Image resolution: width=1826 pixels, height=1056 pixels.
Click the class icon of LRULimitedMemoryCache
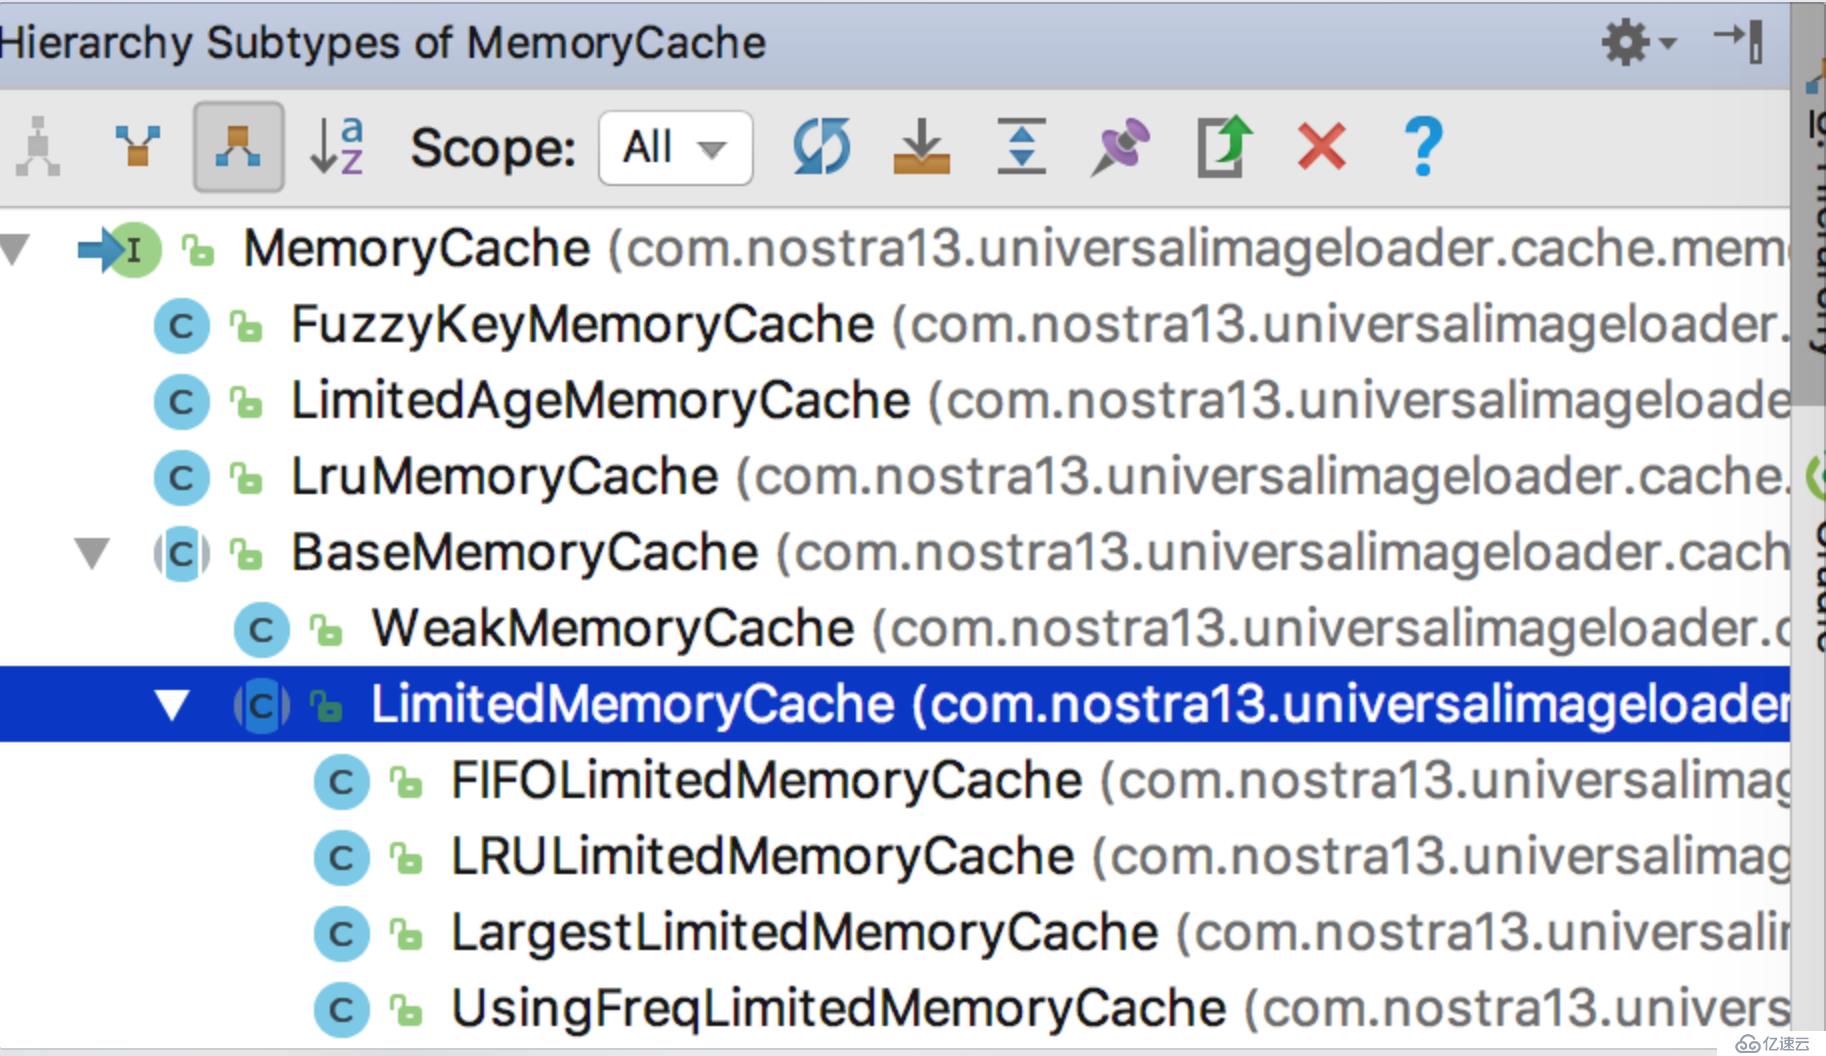[341, 858]
